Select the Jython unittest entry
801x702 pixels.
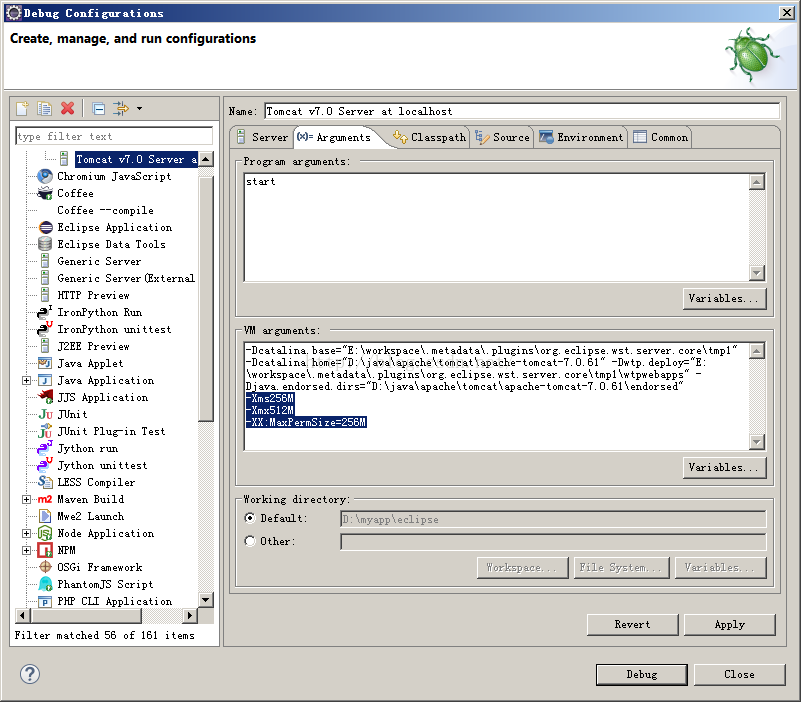(102, 465)
